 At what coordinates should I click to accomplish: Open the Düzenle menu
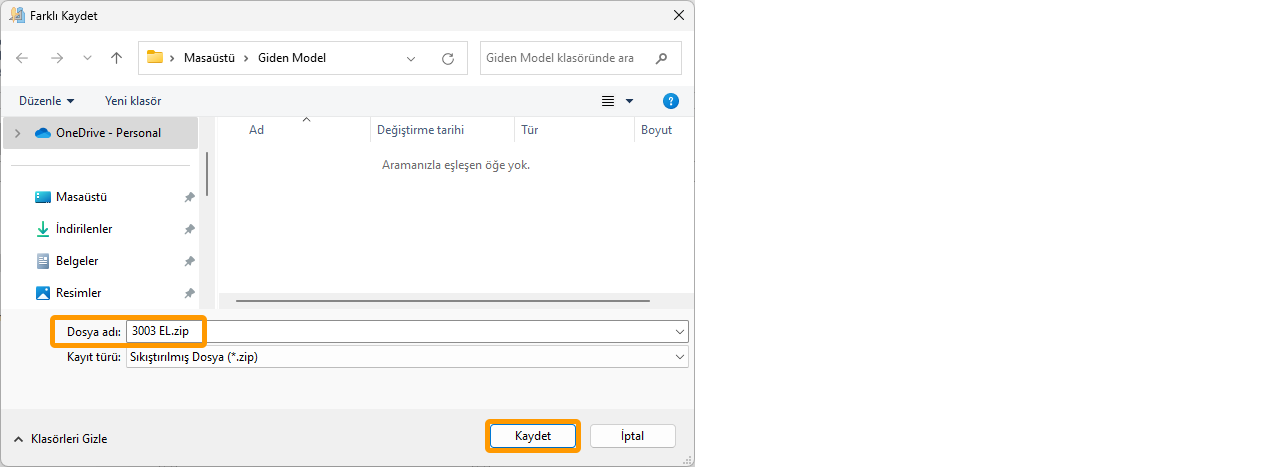coord(46,101)
